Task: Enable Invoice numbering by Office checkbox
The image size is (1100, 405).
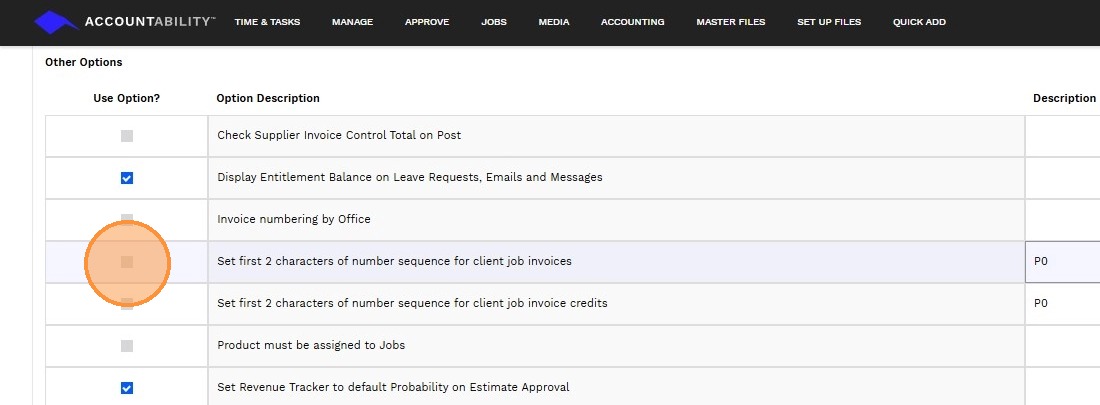Action: 127,219
